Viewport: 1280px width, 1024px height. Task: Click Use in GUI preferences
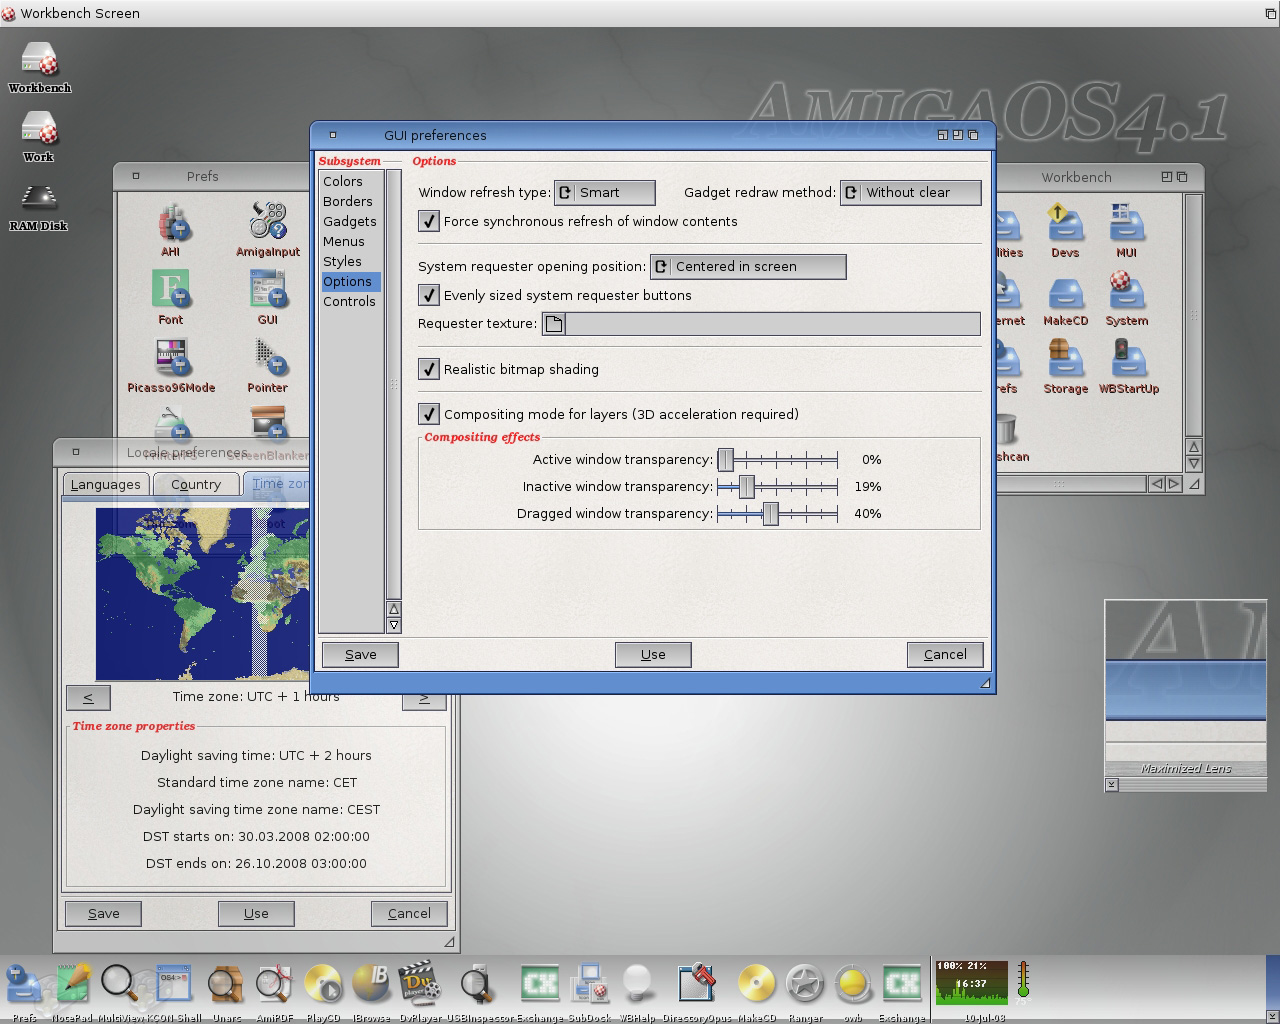pyautogui.click(x=653, y=654)
